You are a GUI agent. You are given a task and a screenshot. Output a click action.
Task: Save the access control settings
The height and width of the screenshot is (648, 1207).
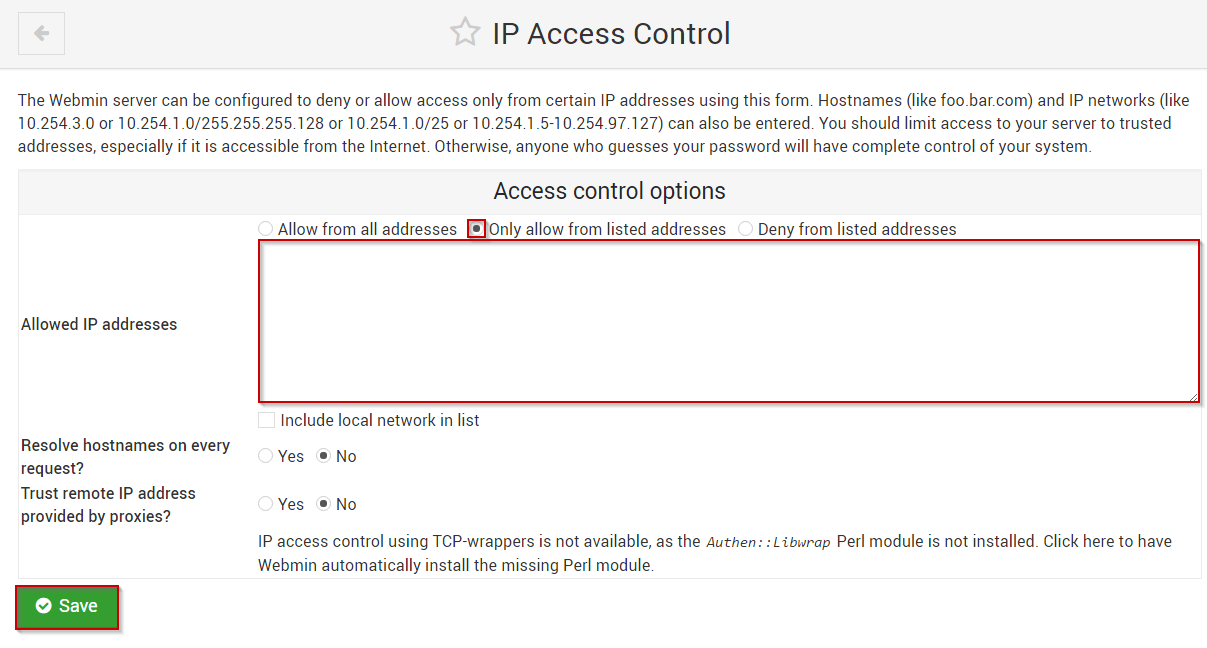click(x=67, y=607)
